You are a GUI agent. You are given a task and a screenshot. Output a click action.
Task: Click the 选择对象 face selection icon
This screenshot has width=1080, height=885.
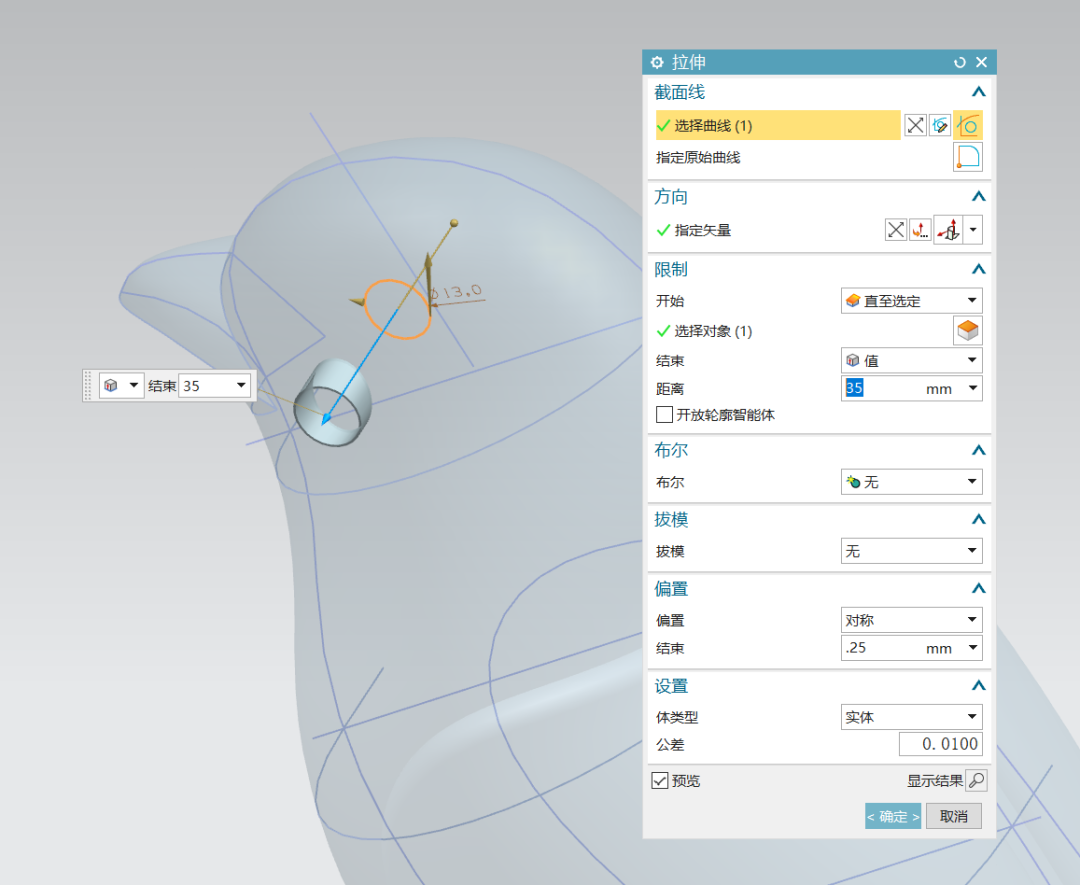pos(967,330)
